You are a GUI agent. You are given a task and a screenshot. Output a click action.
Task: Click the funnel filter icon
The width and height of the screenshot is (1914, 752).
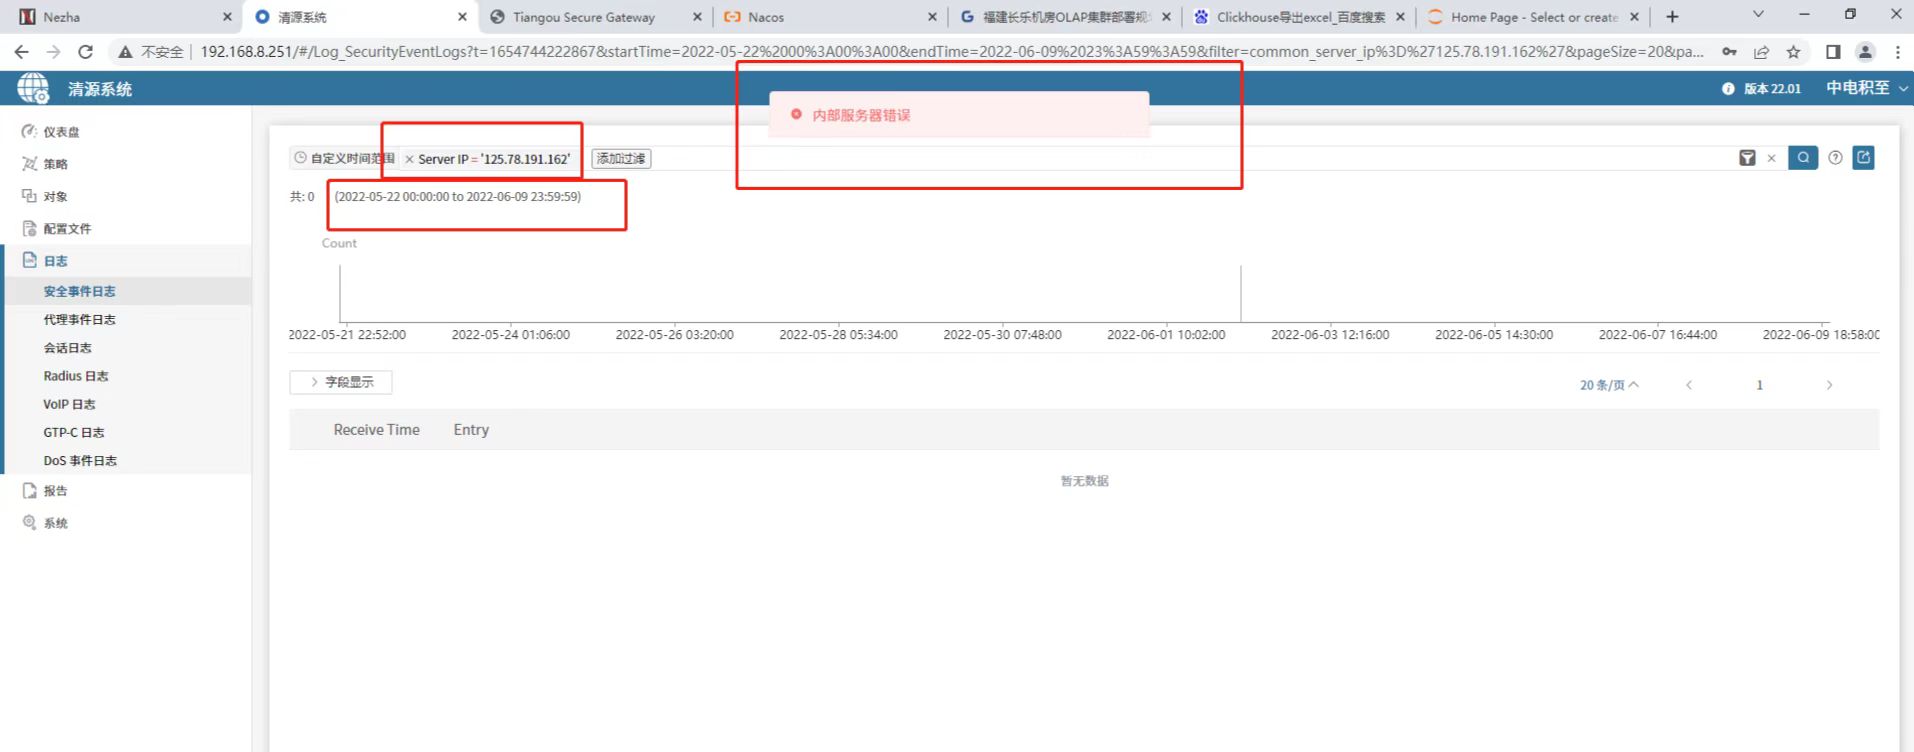pyautogui.click(x=1747, y=158)
